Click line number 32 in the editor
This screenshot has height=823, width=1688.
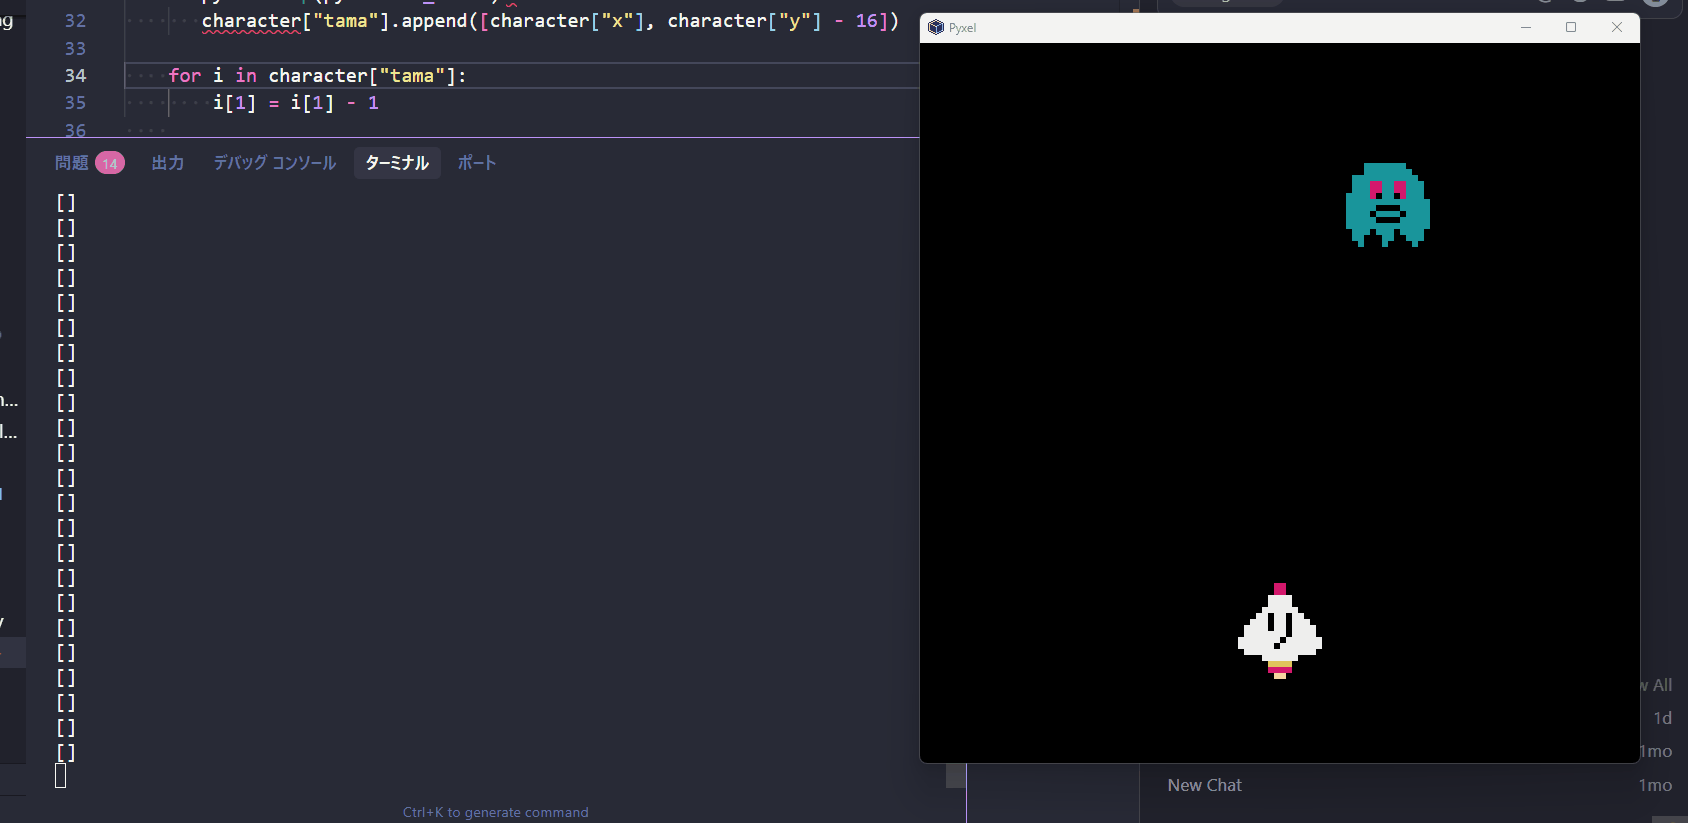[x=76, y=21]
